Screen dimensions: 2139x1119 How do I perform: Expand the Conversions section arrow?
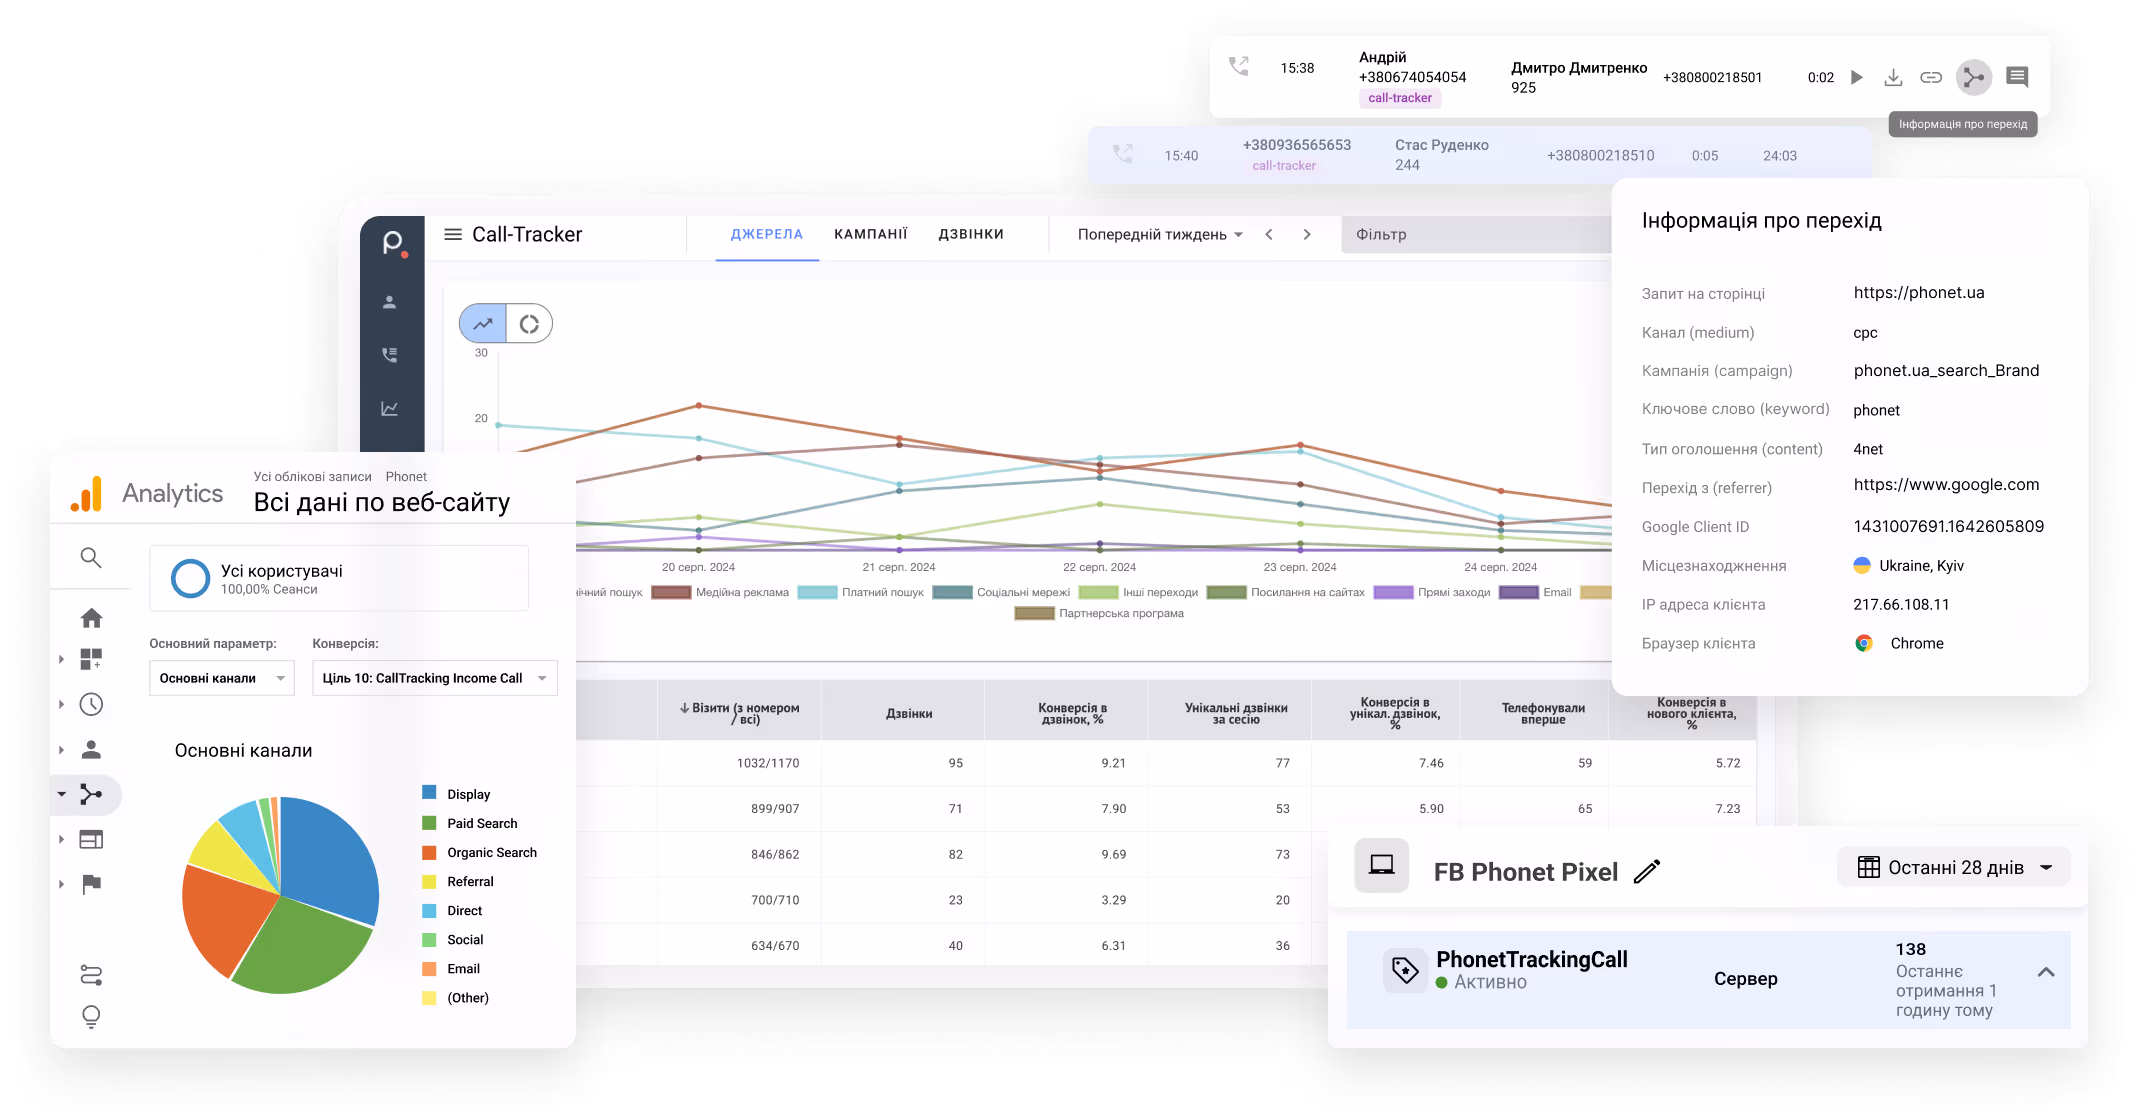61,884
